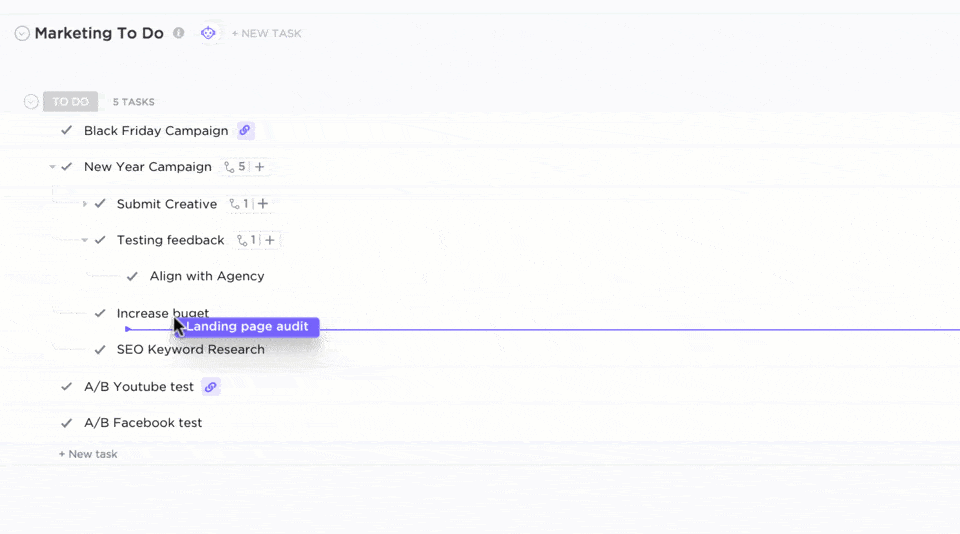Screen dimensions: 960x534
Task: Click the + New task link below the list
Action: tap(88, 454)
